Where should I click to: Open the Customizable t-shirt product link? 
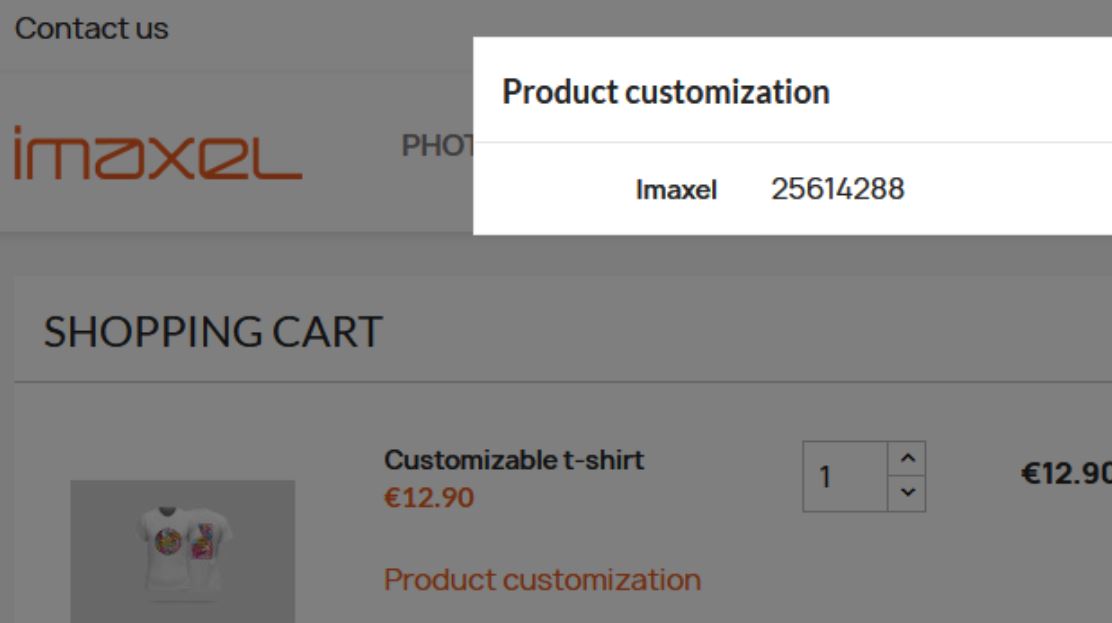tap(514, 460)
